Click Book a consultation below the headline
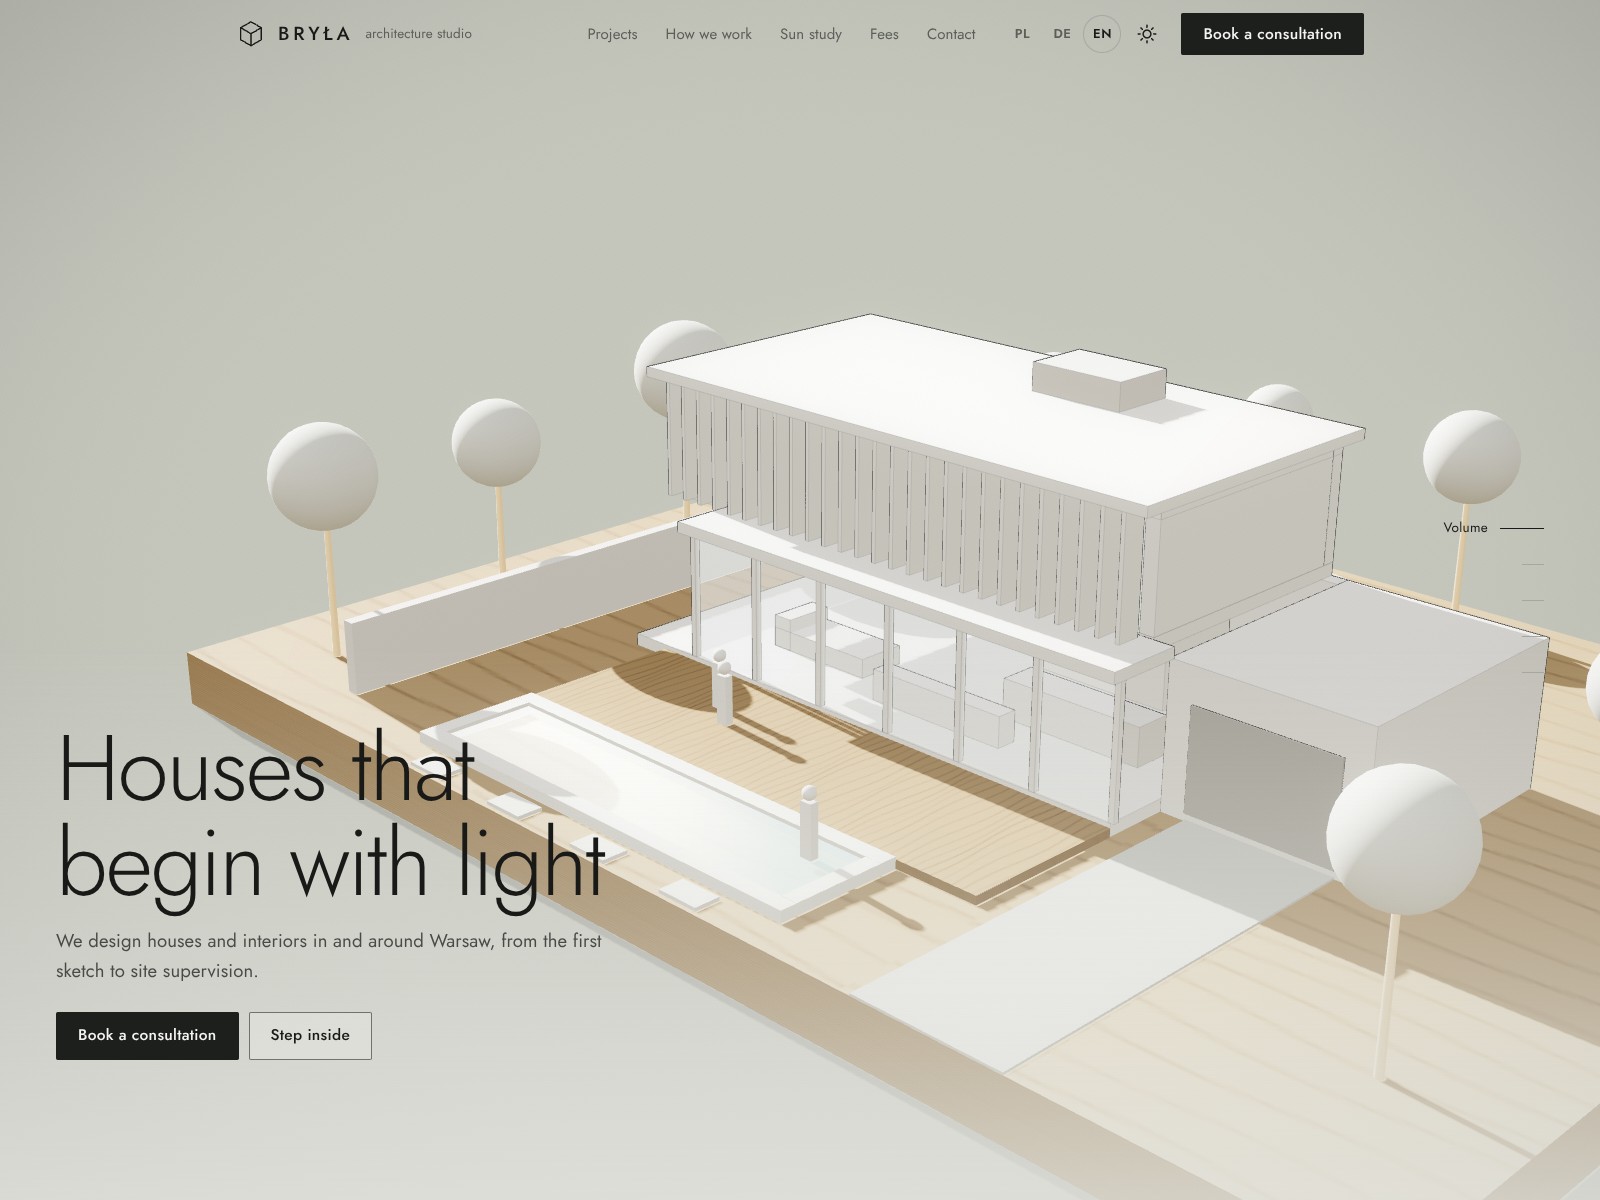Screen dimensions: 1600x1200 (147, 1035)
